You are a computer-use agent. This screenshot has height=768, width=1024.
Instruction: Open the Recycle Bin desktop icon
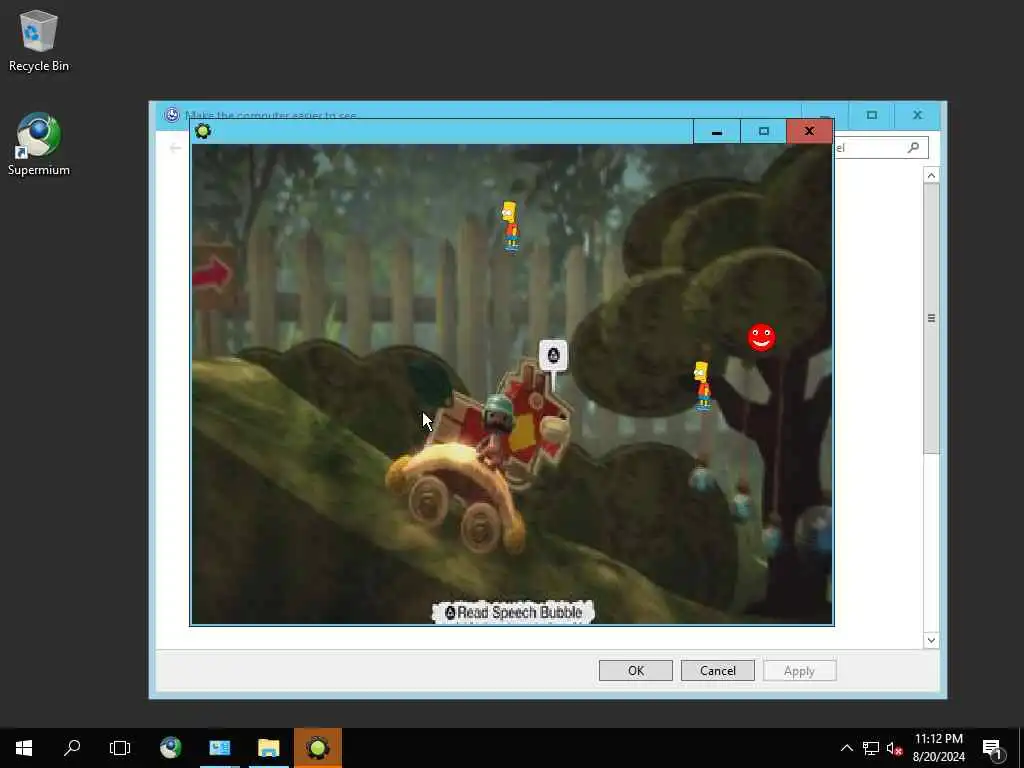click(x=39, y=40)
